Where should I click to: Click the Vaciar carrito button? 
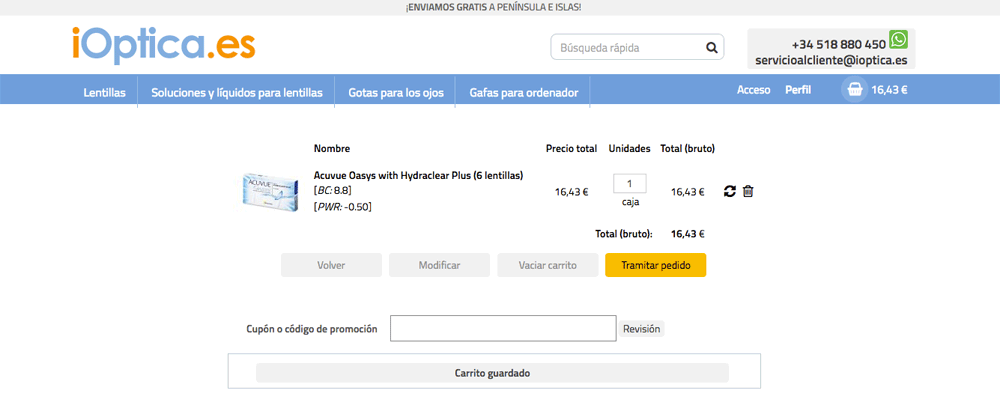(x=548, y=265)
